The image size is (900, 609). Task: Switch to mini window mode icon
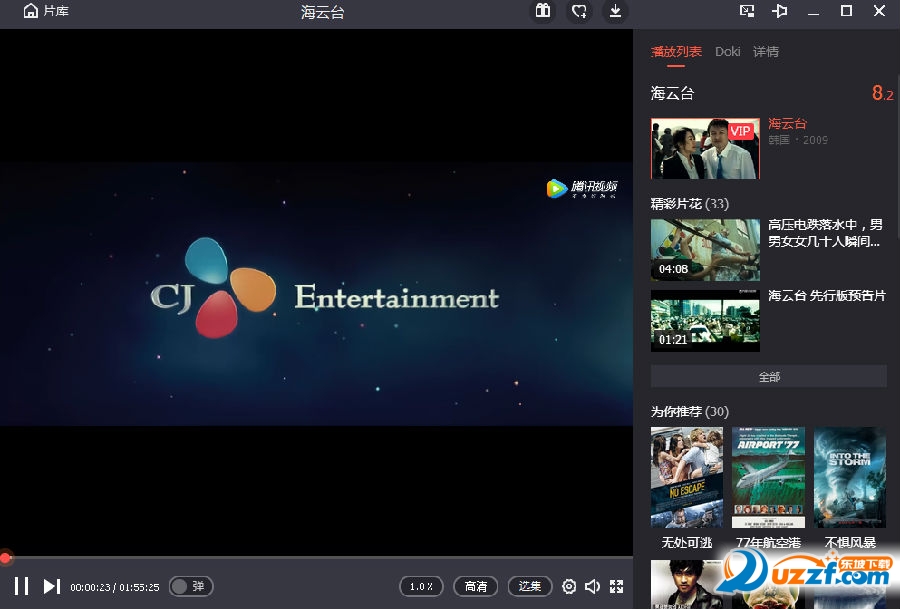point(747,11)
